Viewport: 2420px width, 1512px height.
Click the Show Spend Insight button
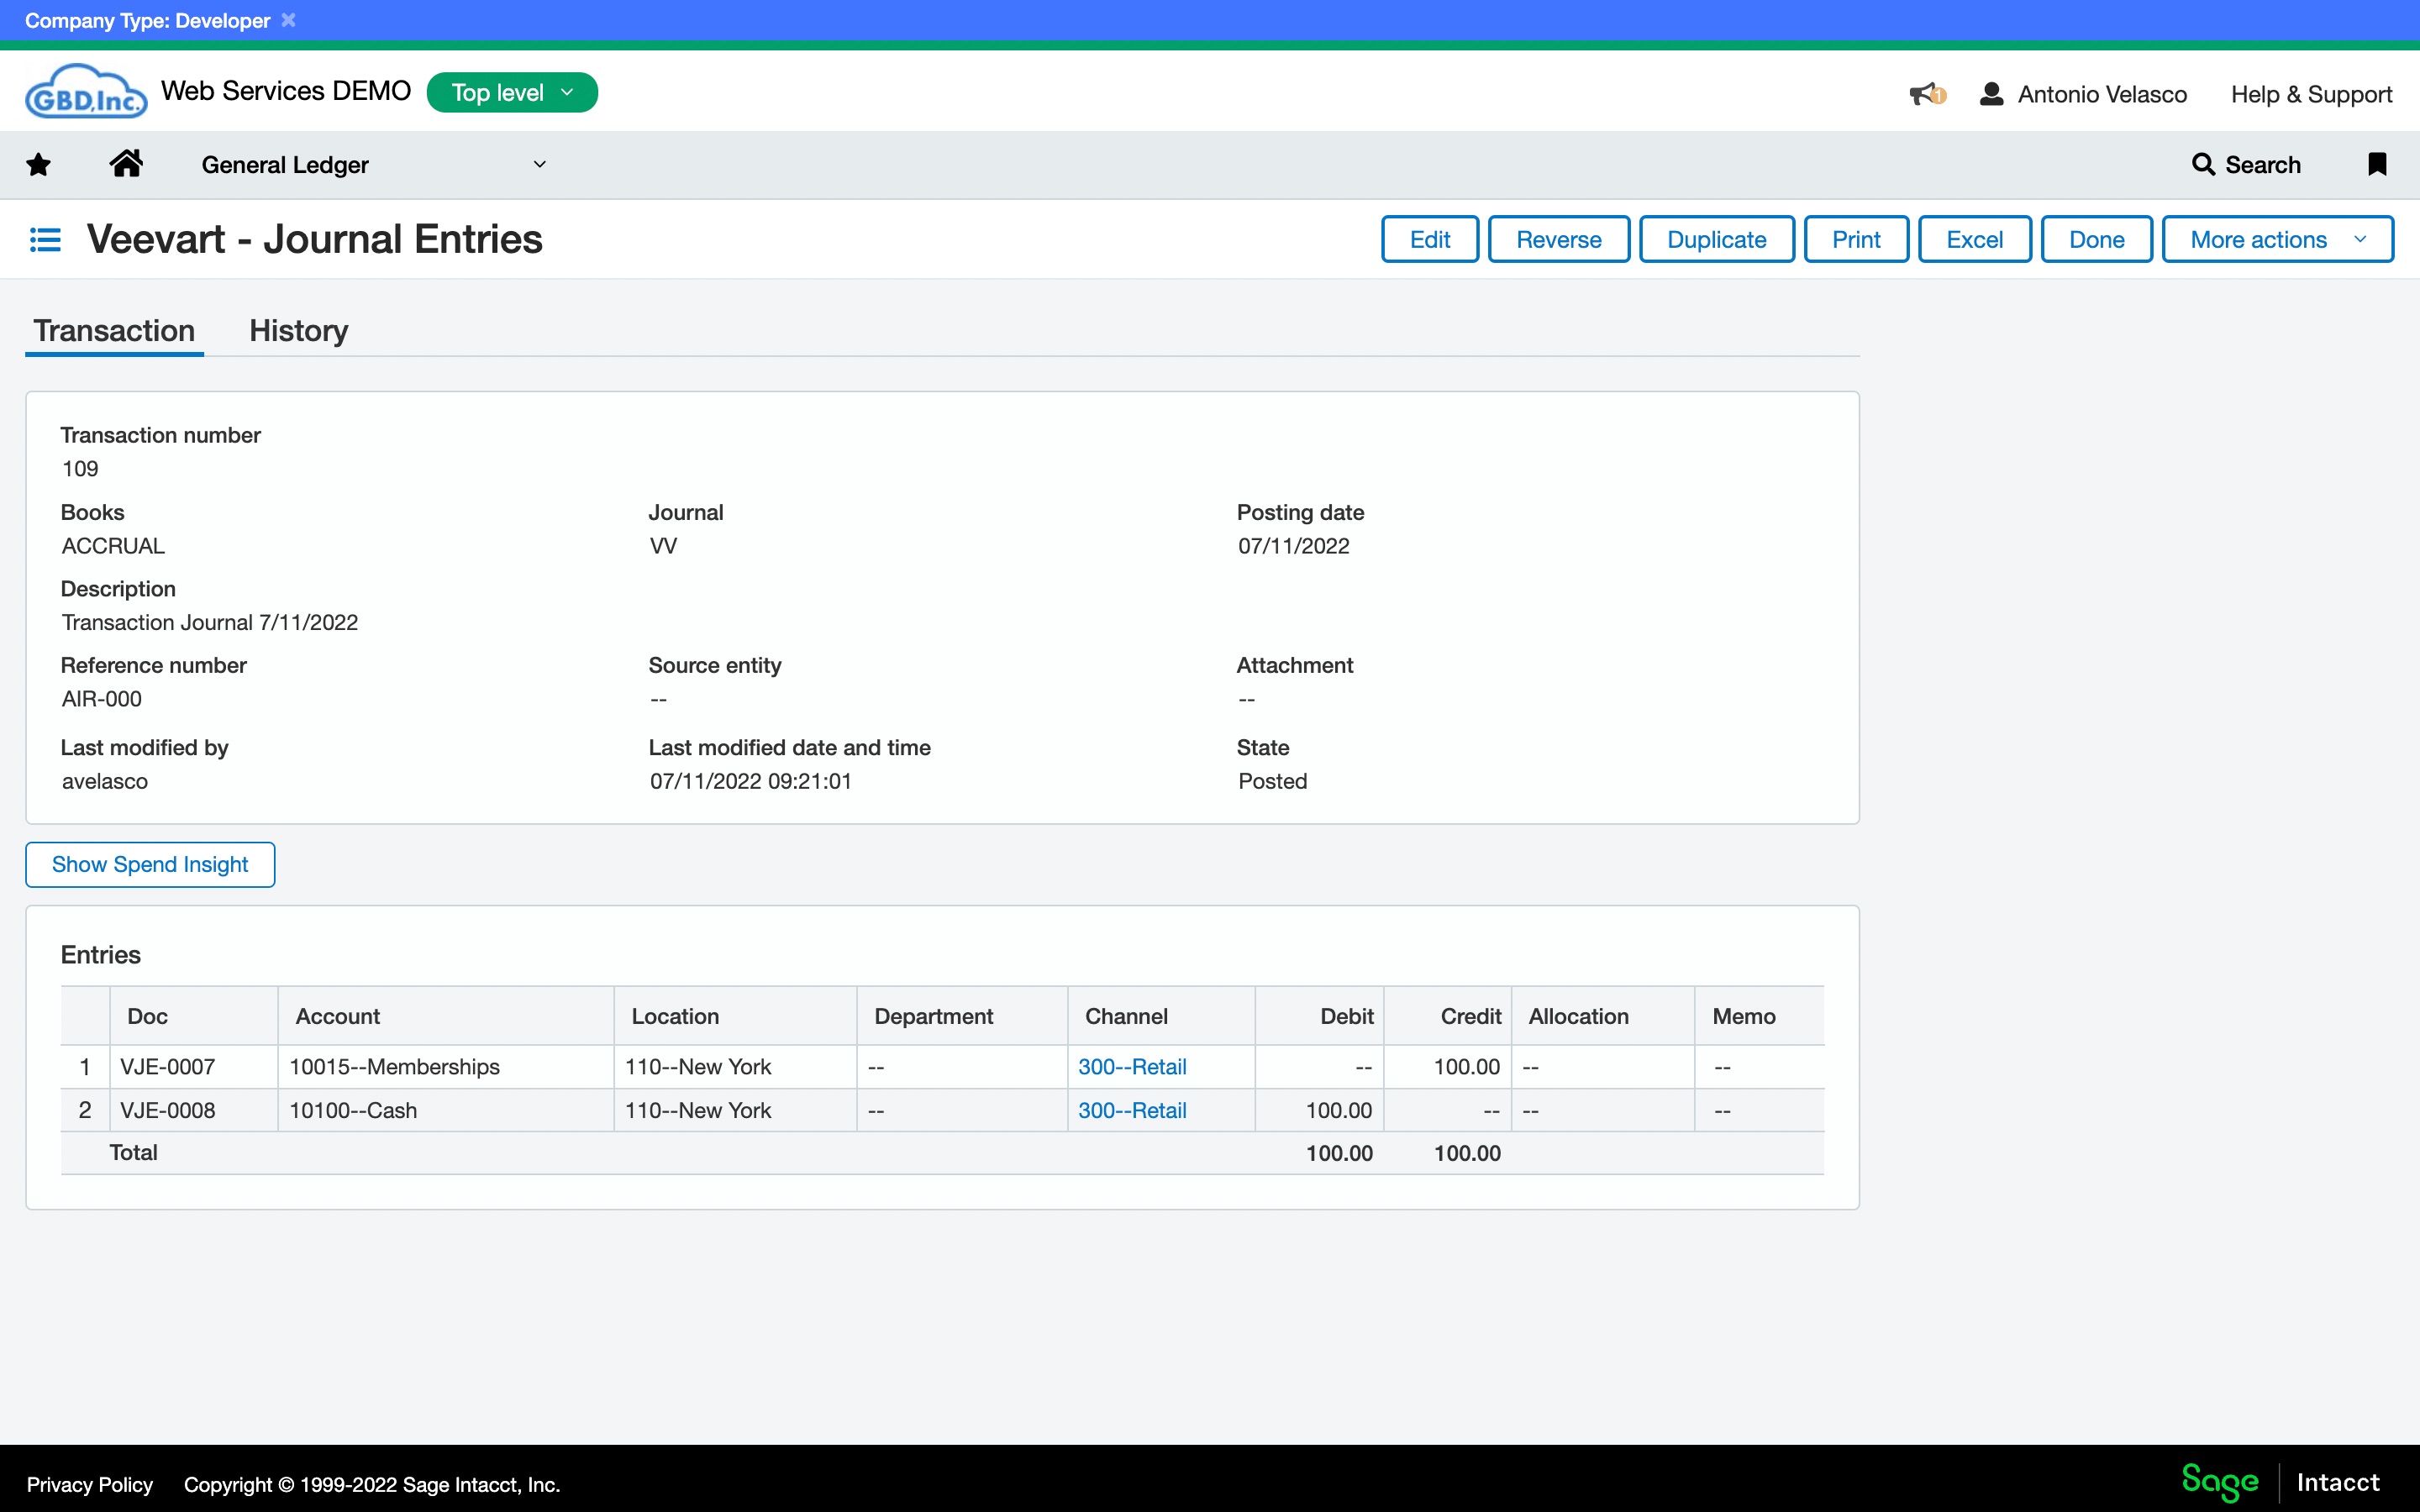[x=149, y=864]
